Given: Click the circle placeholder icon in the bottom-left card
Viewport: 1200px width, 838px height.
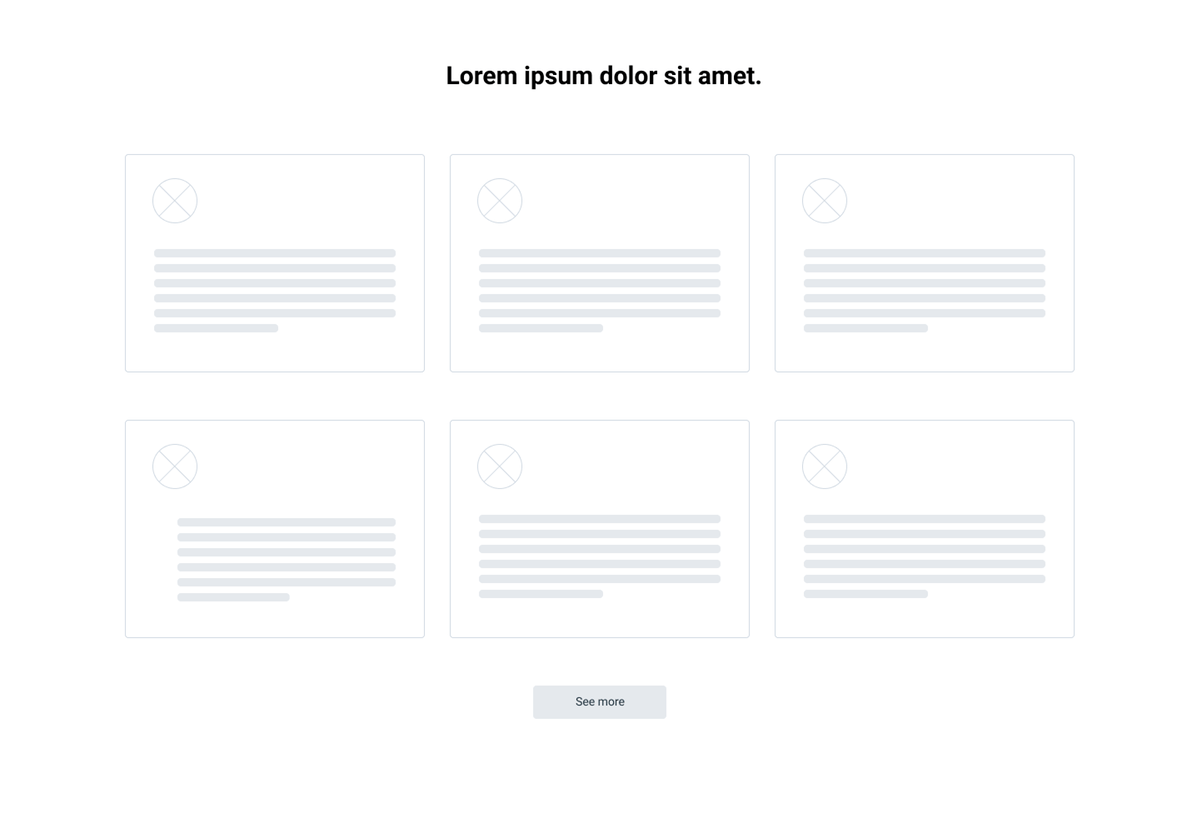Looking at the screenshot, I should 175,467.
